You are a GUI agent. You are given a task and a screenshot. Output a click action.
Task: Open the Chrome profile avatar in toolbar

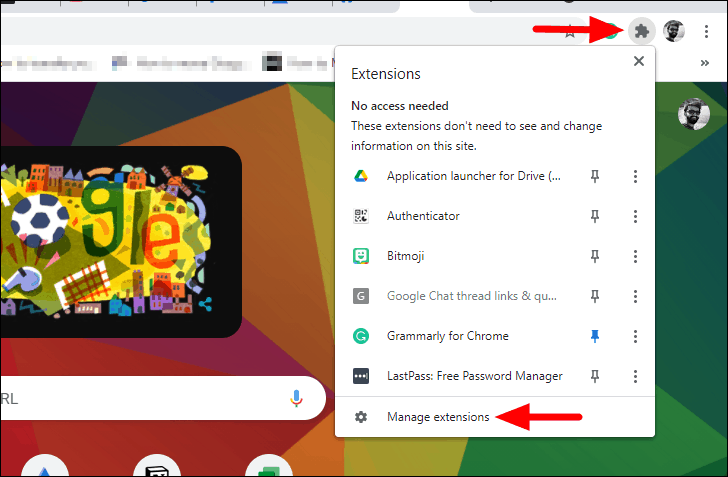coord(674,31)
